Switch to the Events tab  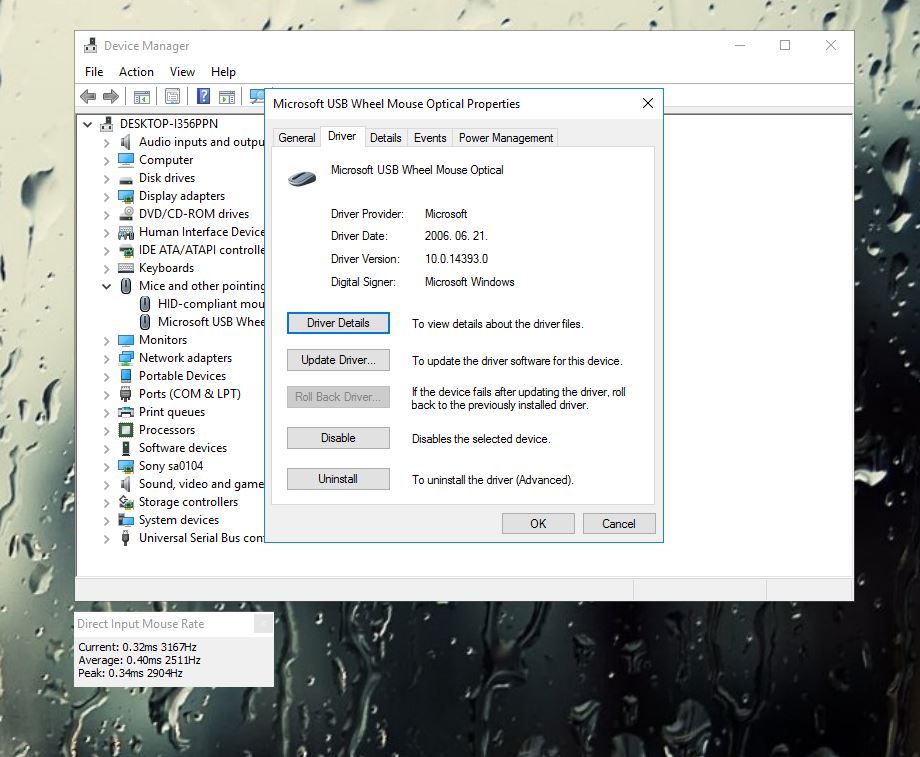pyautogui.click(x=430, y=137)
